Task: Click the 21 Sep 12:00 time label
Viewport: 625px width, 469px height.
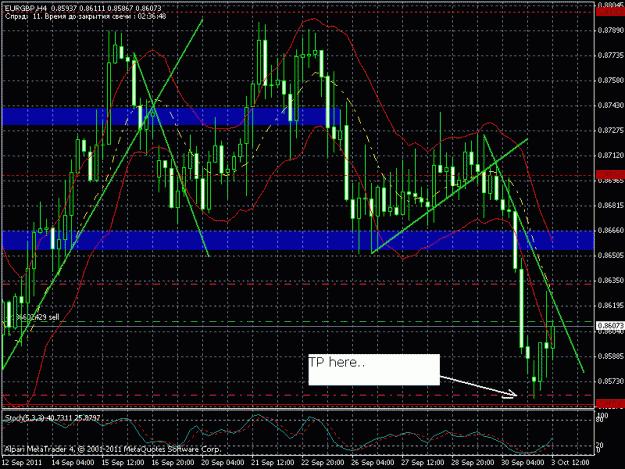Action: pyautogui.click(x=273, y=462)
